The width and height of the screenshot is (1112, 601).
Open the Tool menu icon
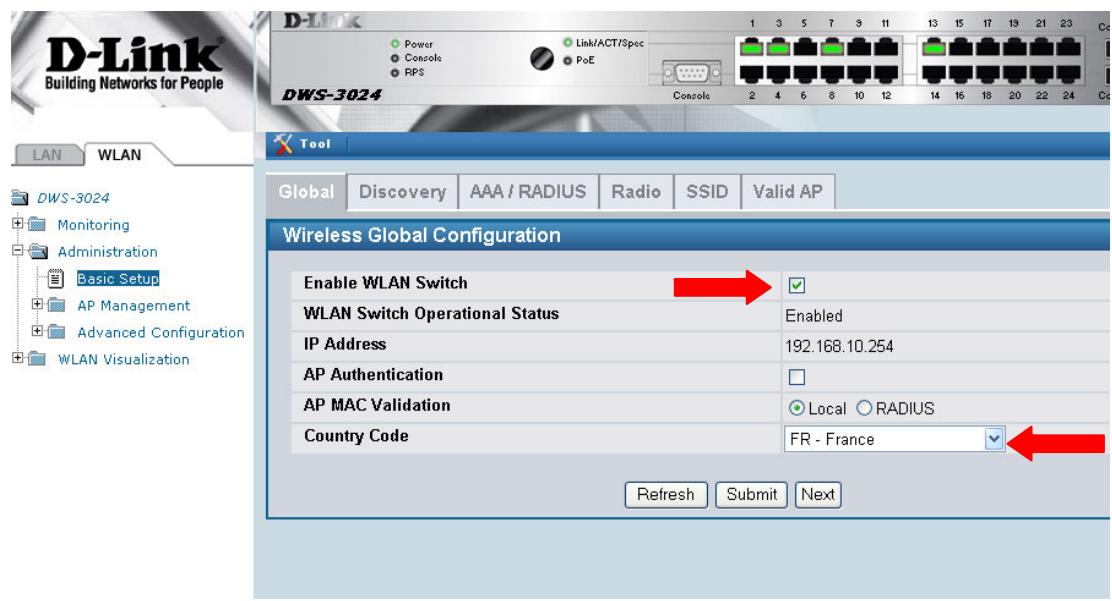tap(283, 144)
